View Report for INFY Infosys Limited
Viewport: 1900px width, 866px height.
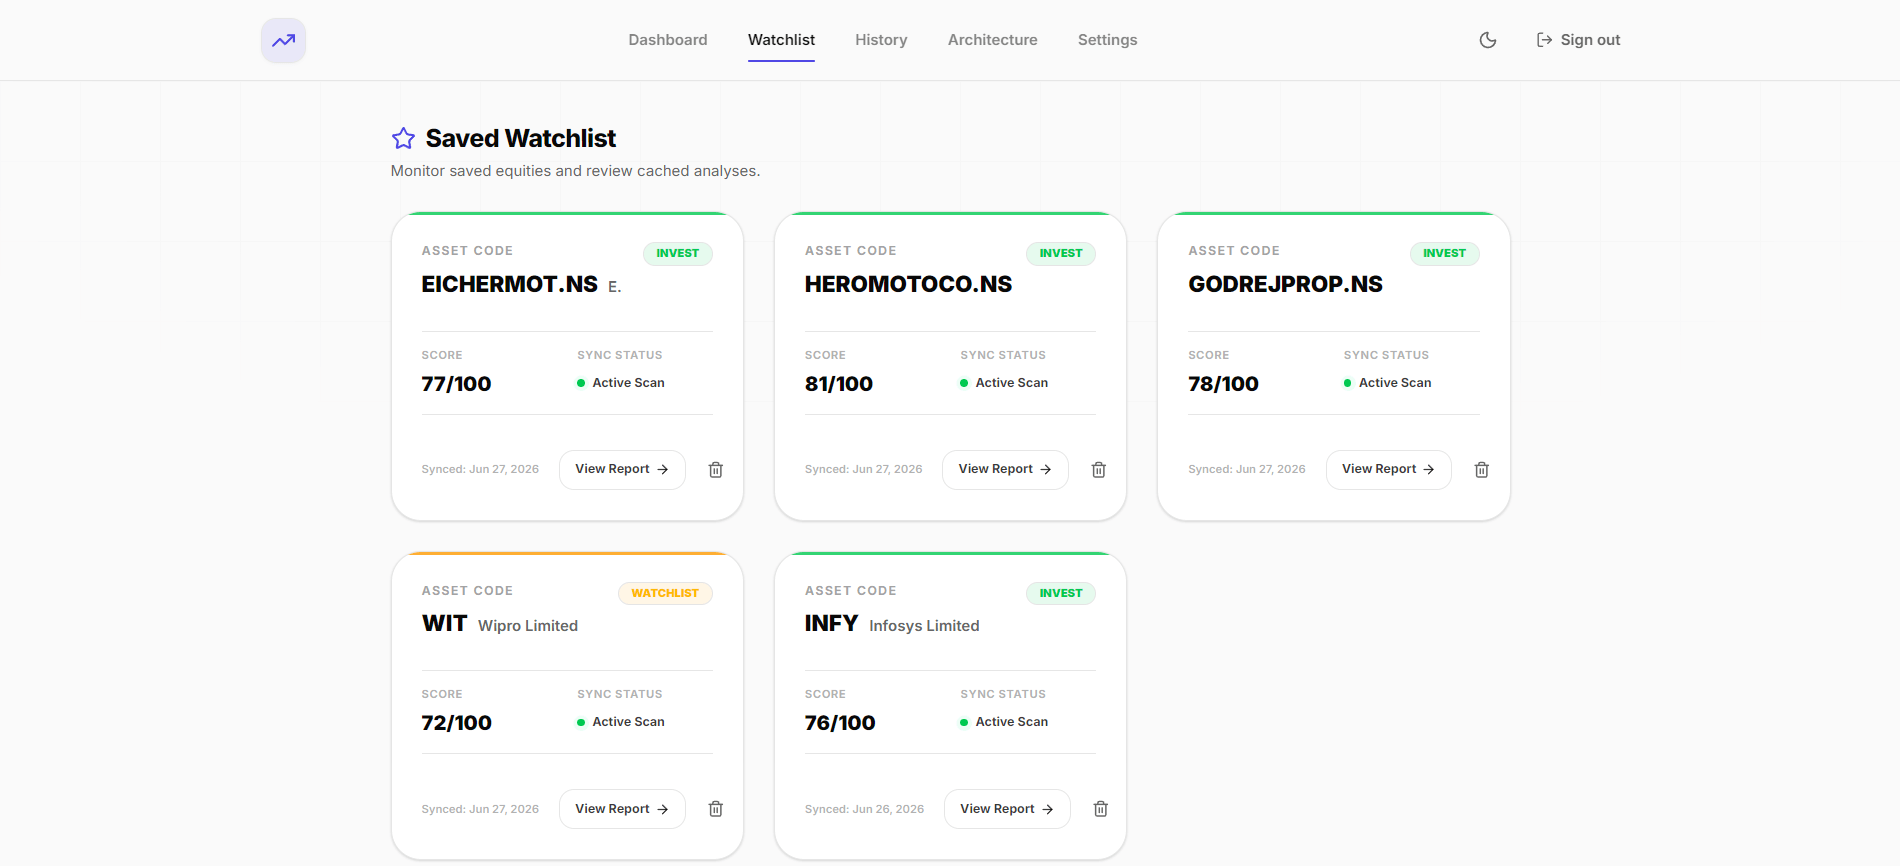[1007, 809]
